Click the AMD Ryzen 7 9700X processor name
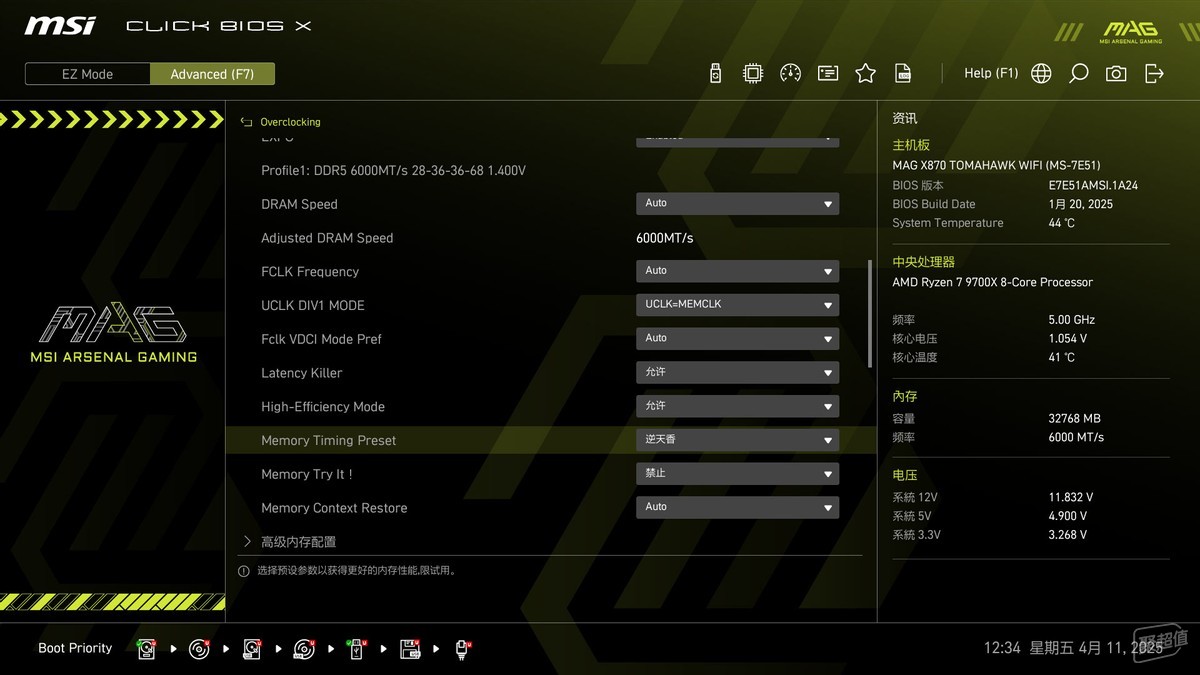This screenshot has height=675, width=1200. click(992, 282)
